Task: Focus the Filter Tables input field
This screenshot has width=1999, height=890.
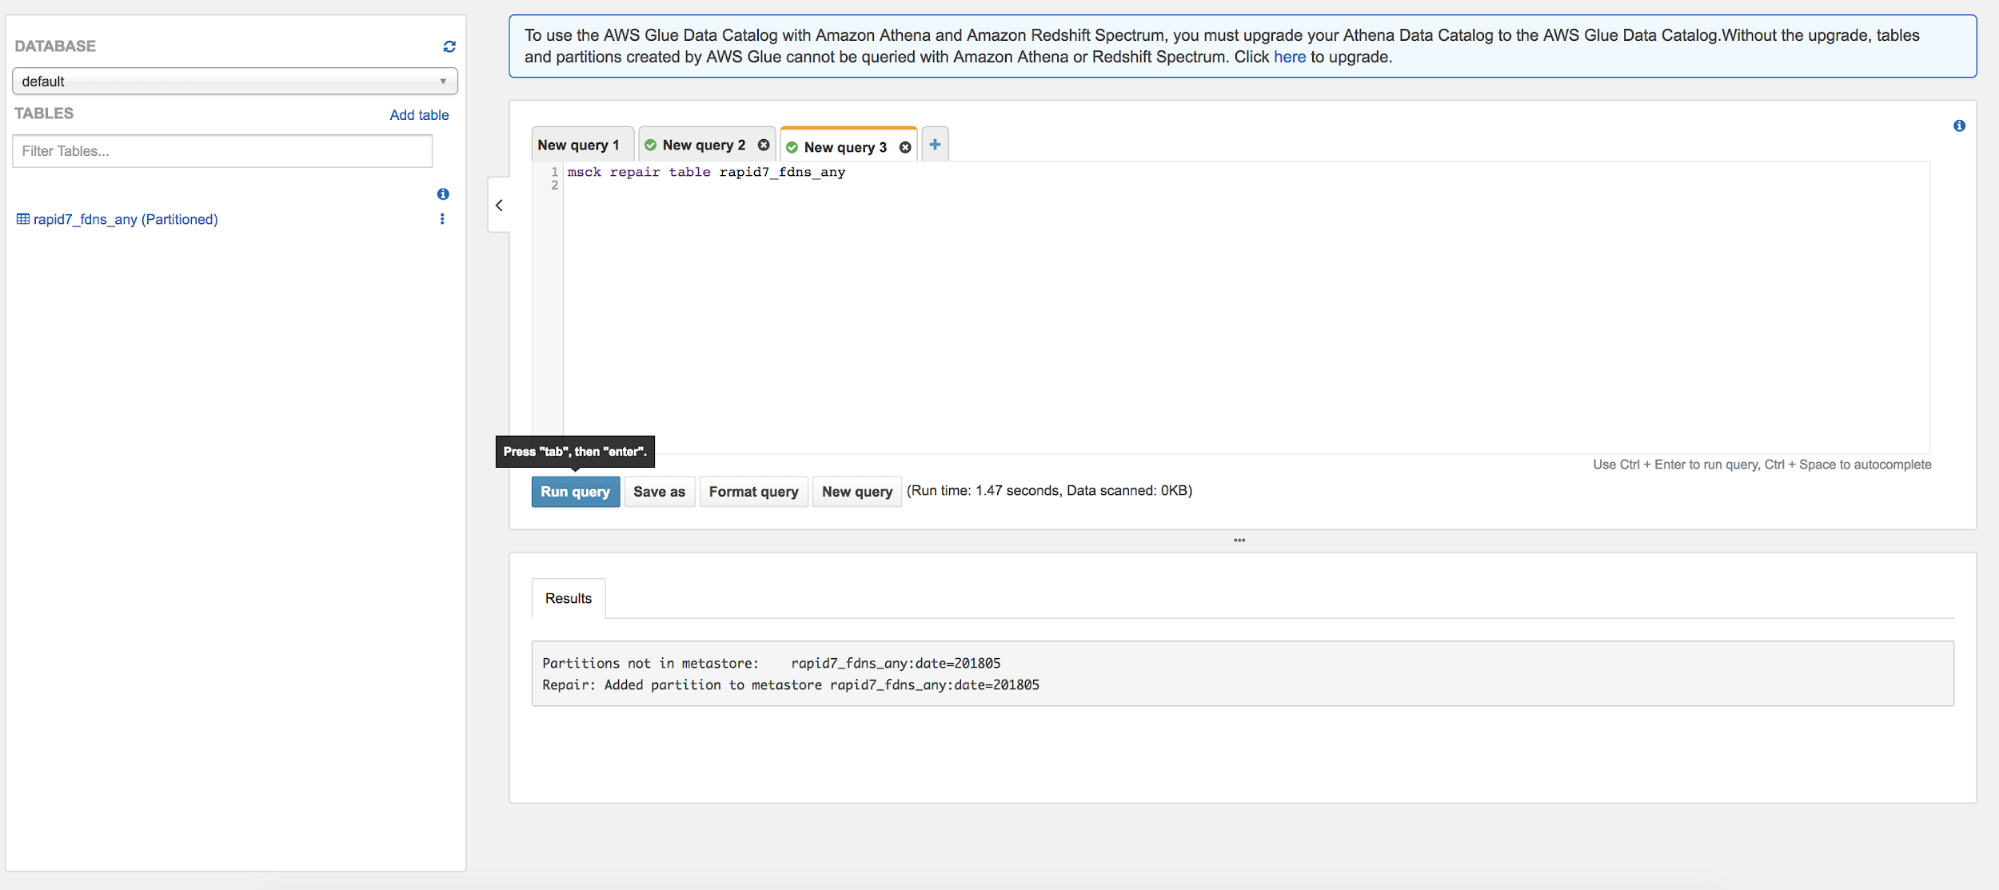Action: point(222,151)
